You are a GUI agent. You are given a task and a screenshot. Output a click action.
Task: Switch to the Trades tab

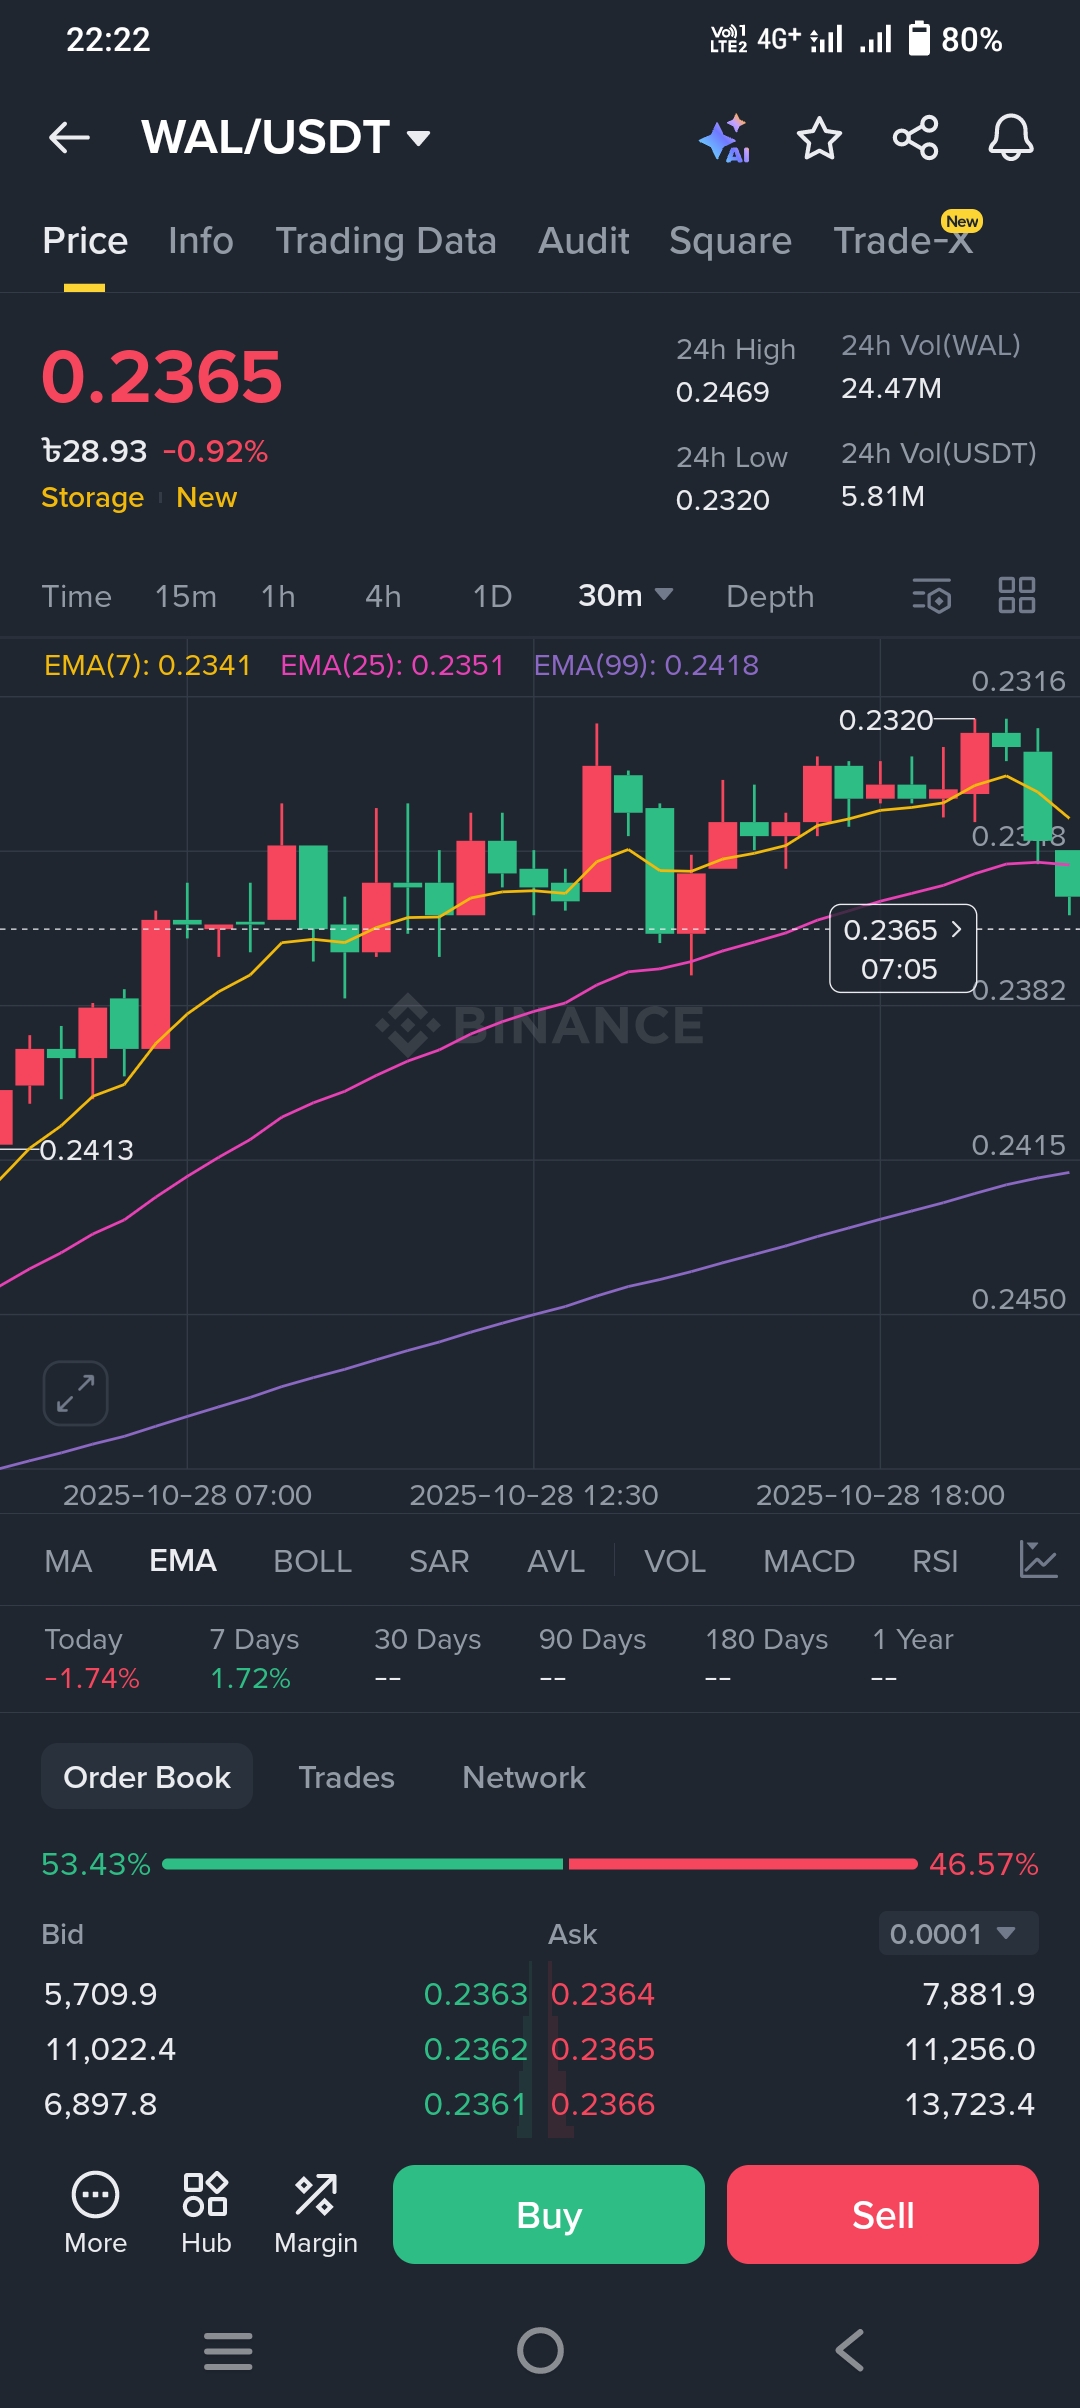coord(346,1776)
